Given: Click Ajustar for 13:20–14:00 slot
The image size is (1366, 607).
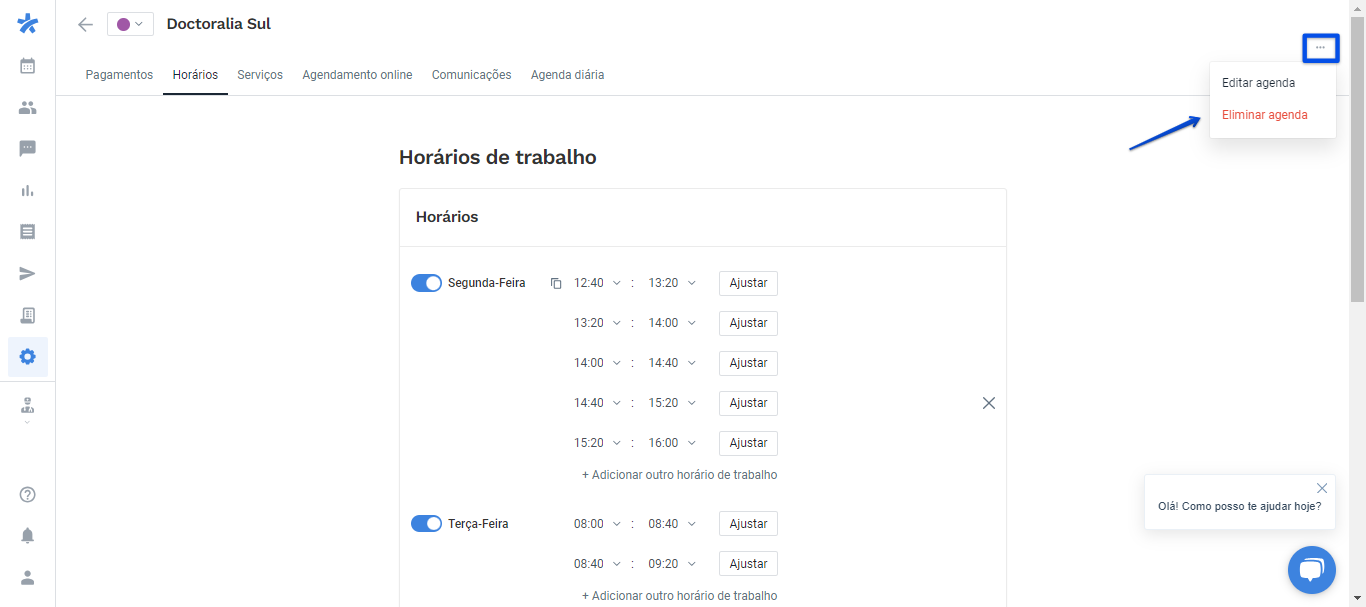Looking at the screenshot, I should [748, 323].
